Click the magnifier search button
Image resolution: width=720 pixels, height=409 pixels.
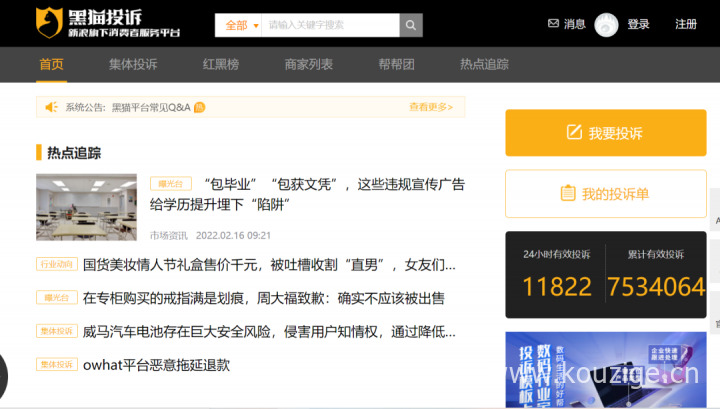411,25
